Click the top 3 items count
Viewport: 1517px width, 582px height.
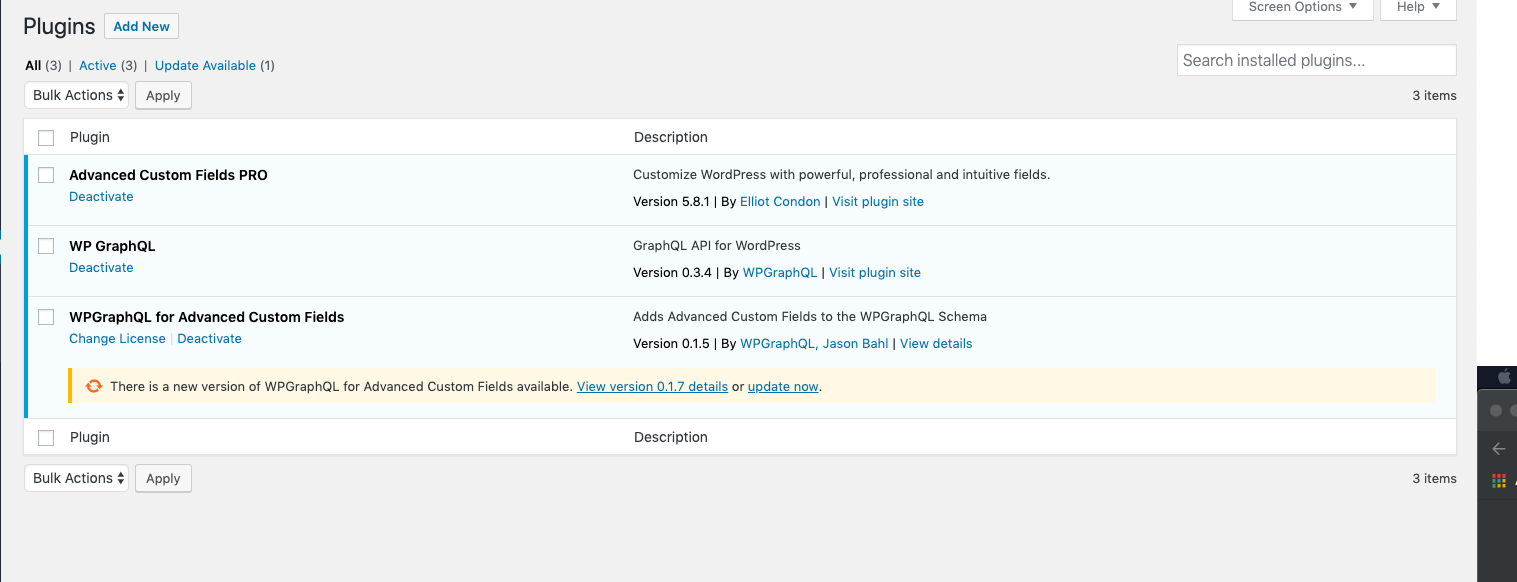tap(1434, 96)
